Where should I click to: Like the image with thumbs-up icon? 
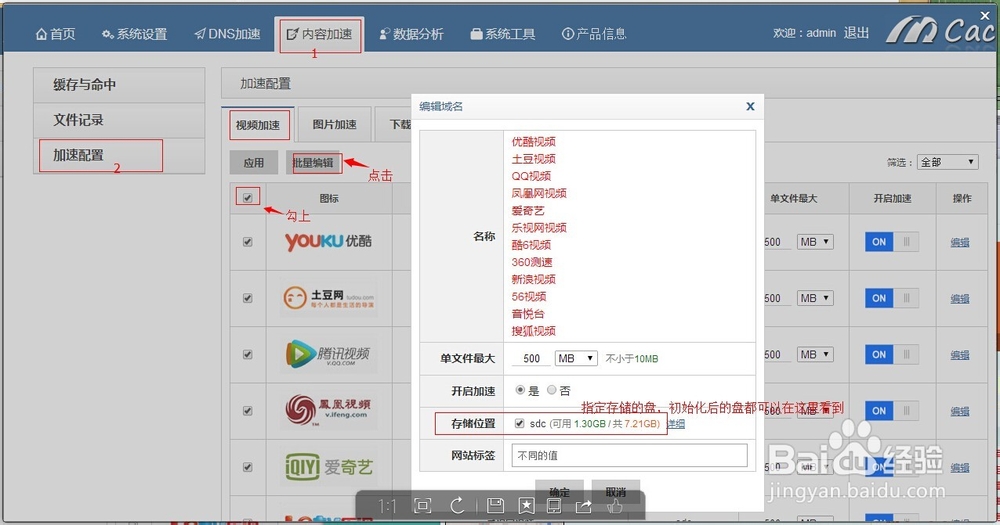point(615,507)
